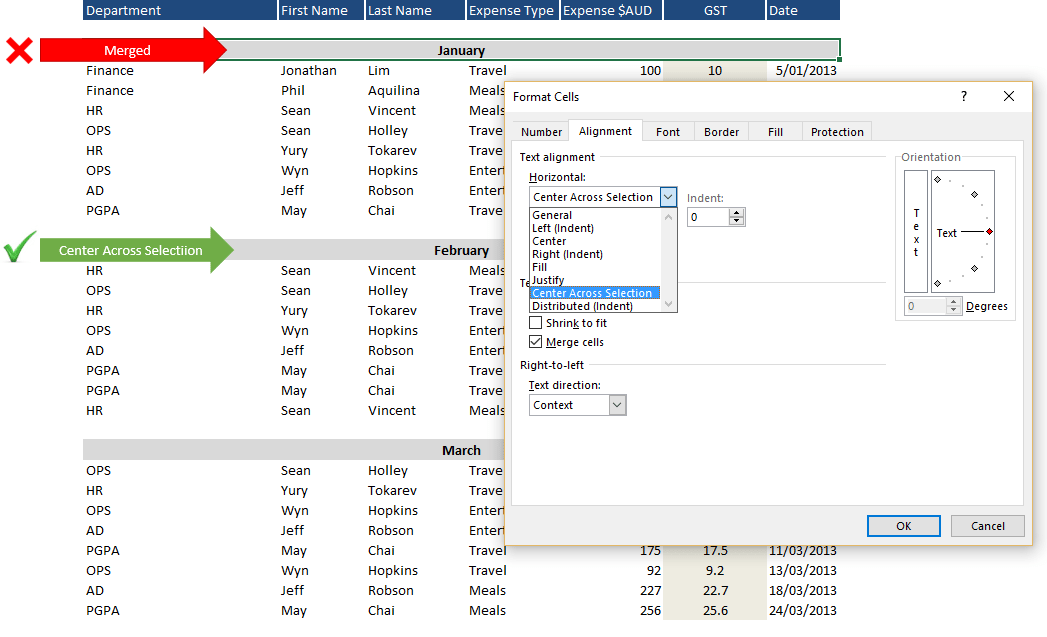Choose Distributed (Indent) option
The height and width of the screenshot is (637, 1047).
(595, 306)
